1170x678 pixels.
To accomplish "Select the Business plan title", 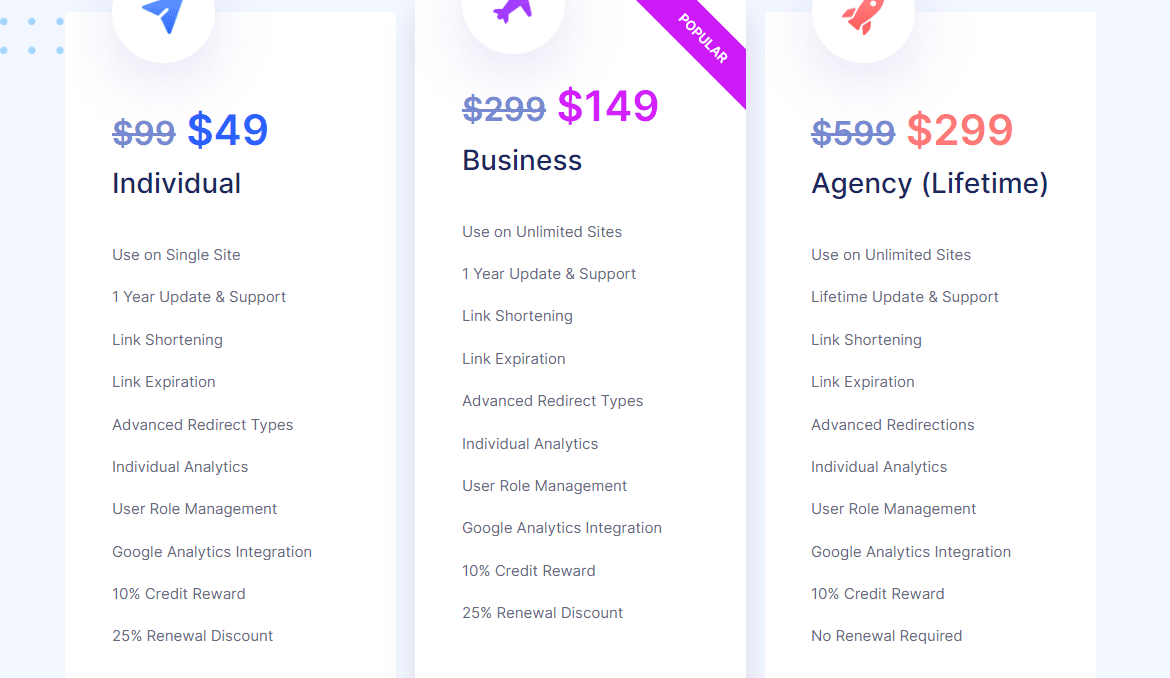I will pyautogui.click(x=521, y=160).
